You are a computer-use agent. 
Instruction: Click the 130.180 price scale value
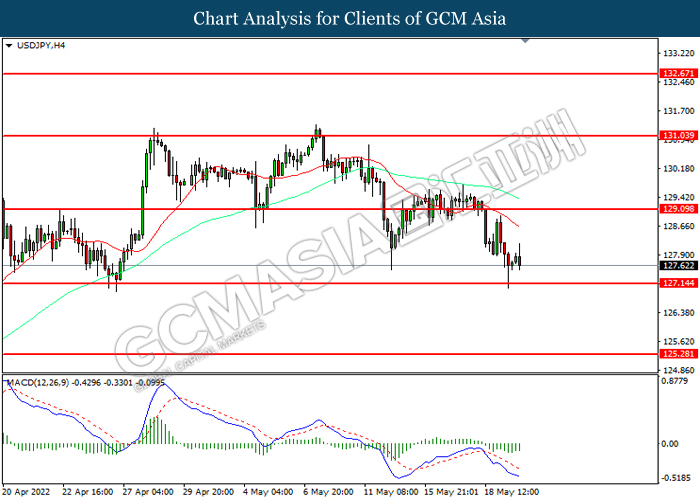679,169
